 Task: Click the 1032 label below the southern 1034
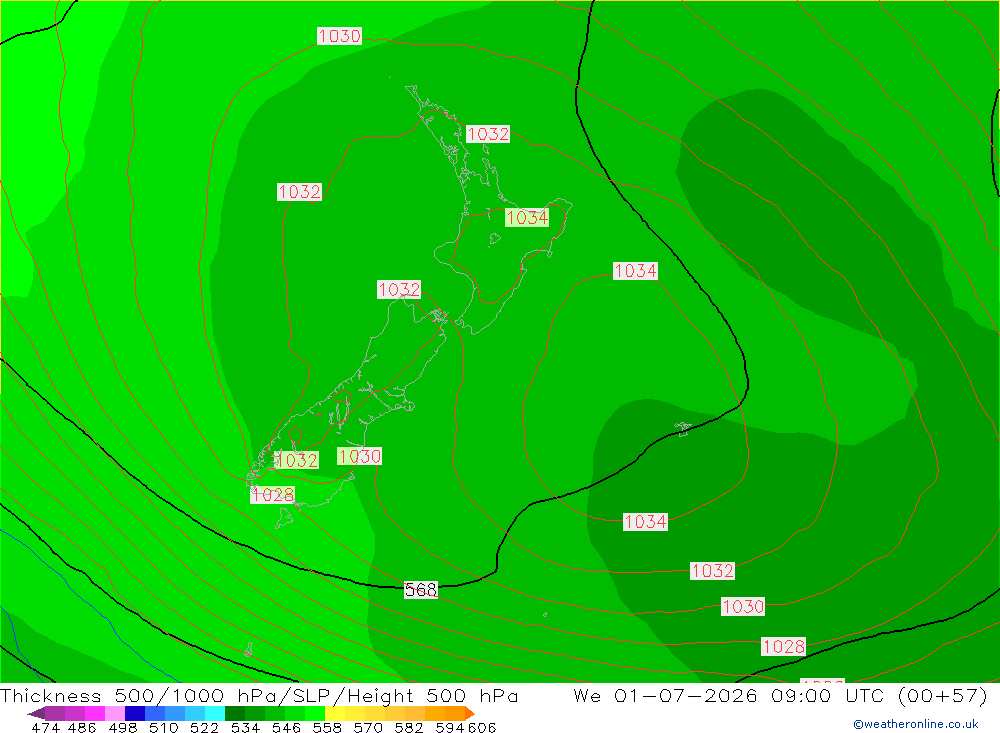click(712, 571)
